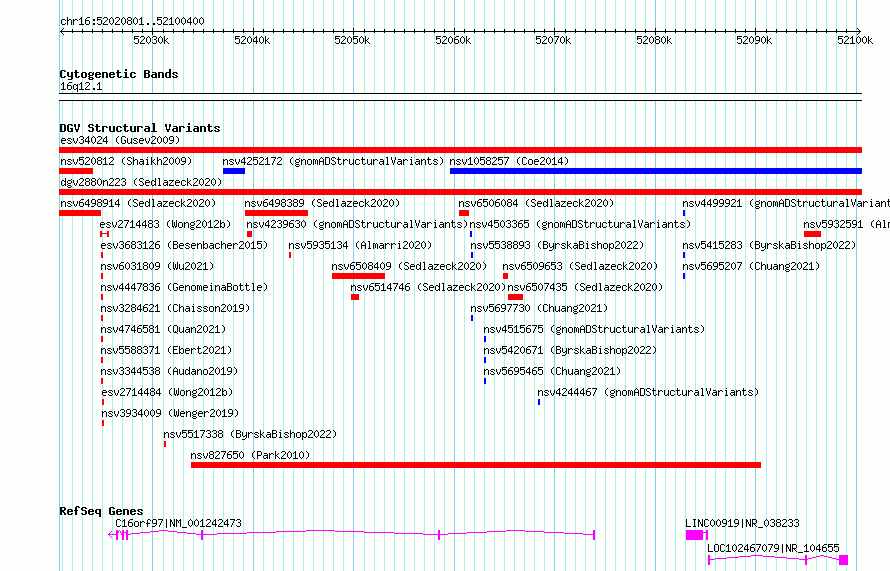Click the C16orf97 gene model line

[x=351, y=534]
